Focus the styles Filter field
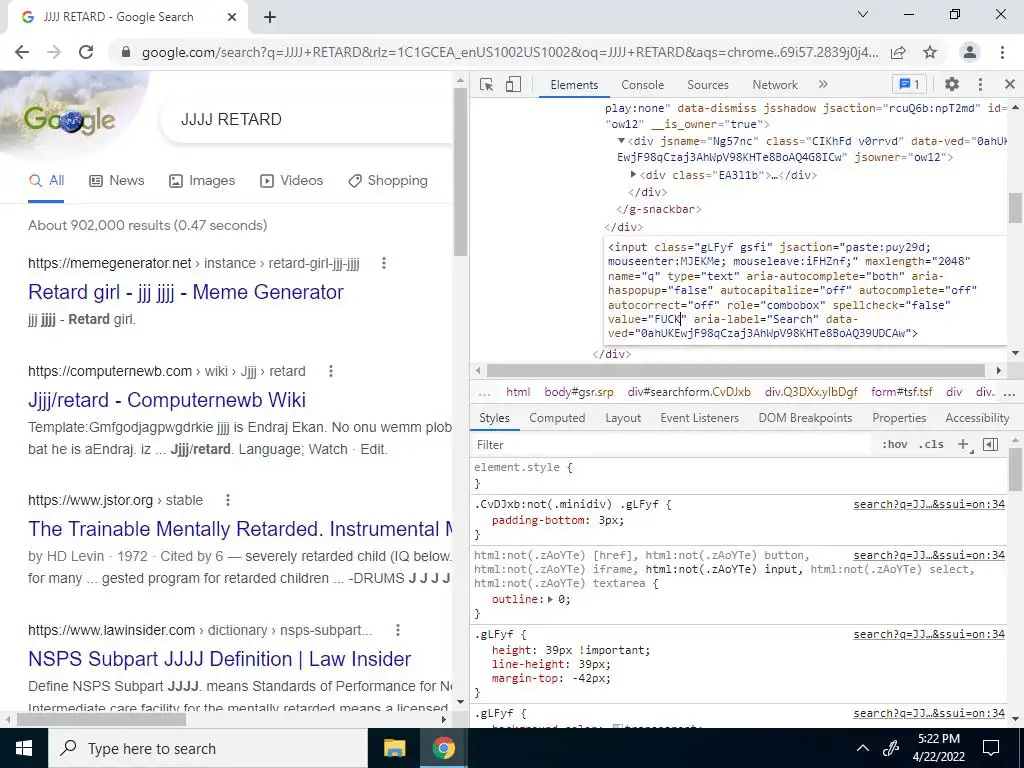The width and height of the screenshot is (1024, 768). tap(673, 445)
